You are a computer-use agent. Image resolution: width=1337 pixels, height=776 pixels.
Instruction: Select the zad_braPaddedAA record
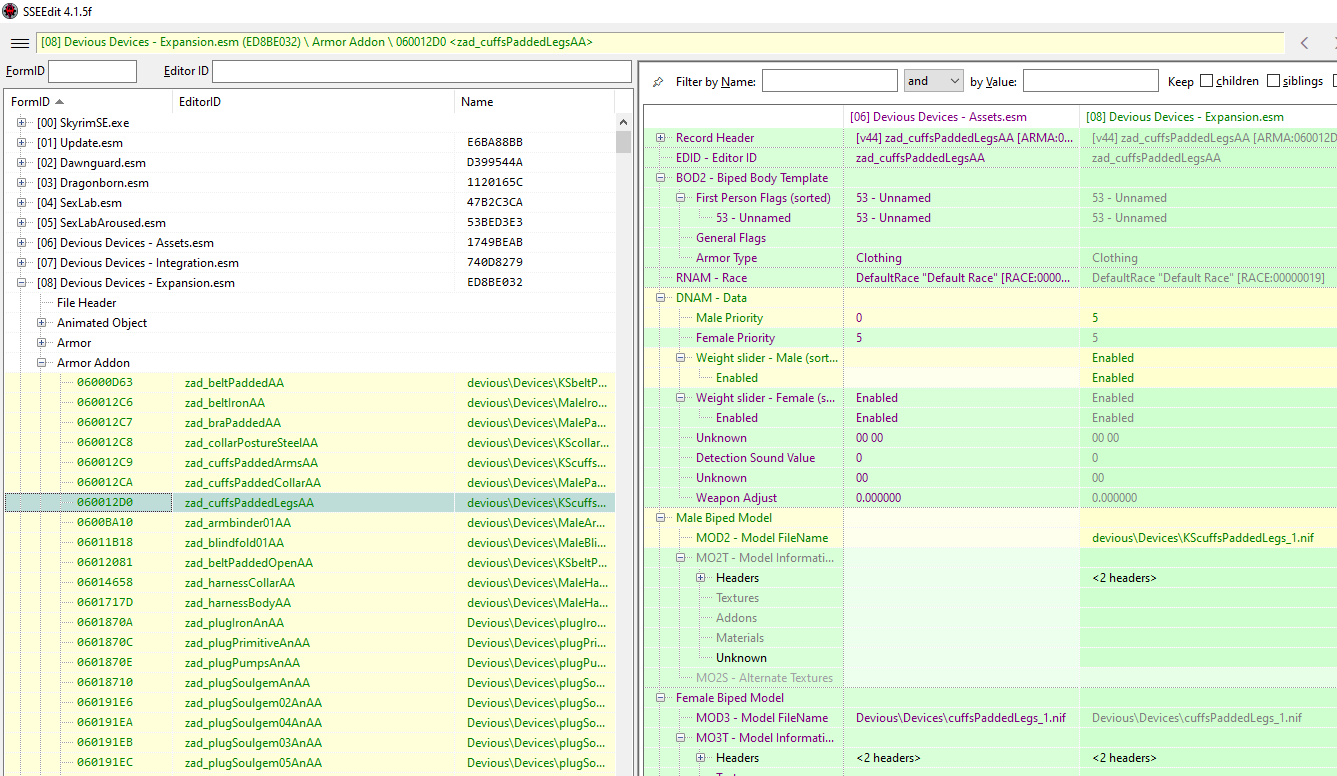tap(310, 423)
